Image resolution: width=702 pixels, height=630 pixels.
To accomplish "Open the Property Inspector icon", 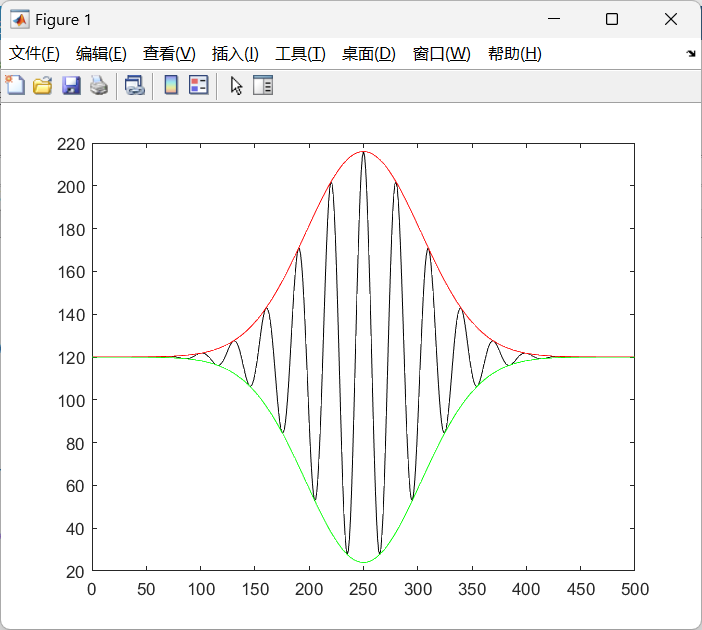I will point(263,85).
